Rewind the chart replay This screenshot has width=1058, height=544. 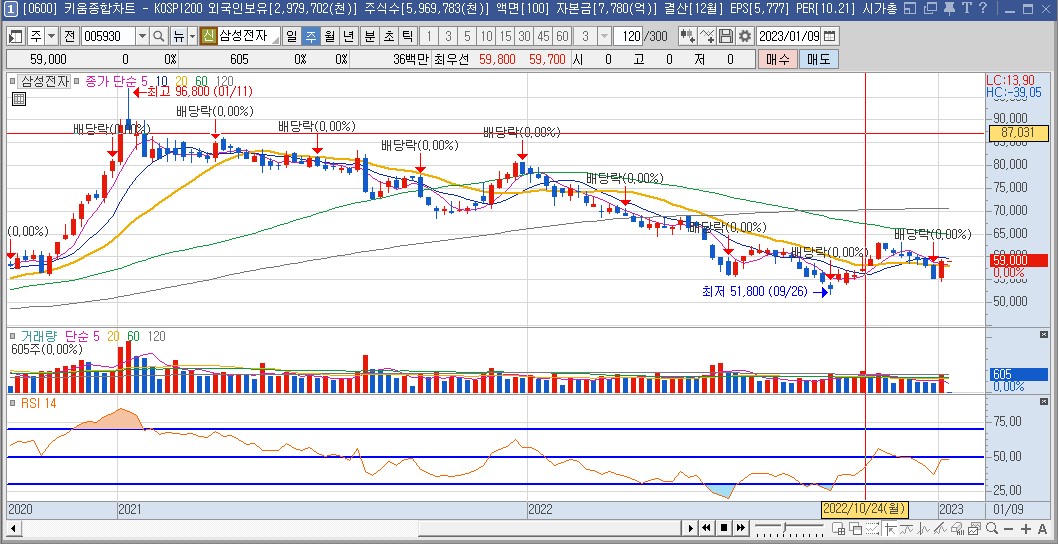click(706, 528)
